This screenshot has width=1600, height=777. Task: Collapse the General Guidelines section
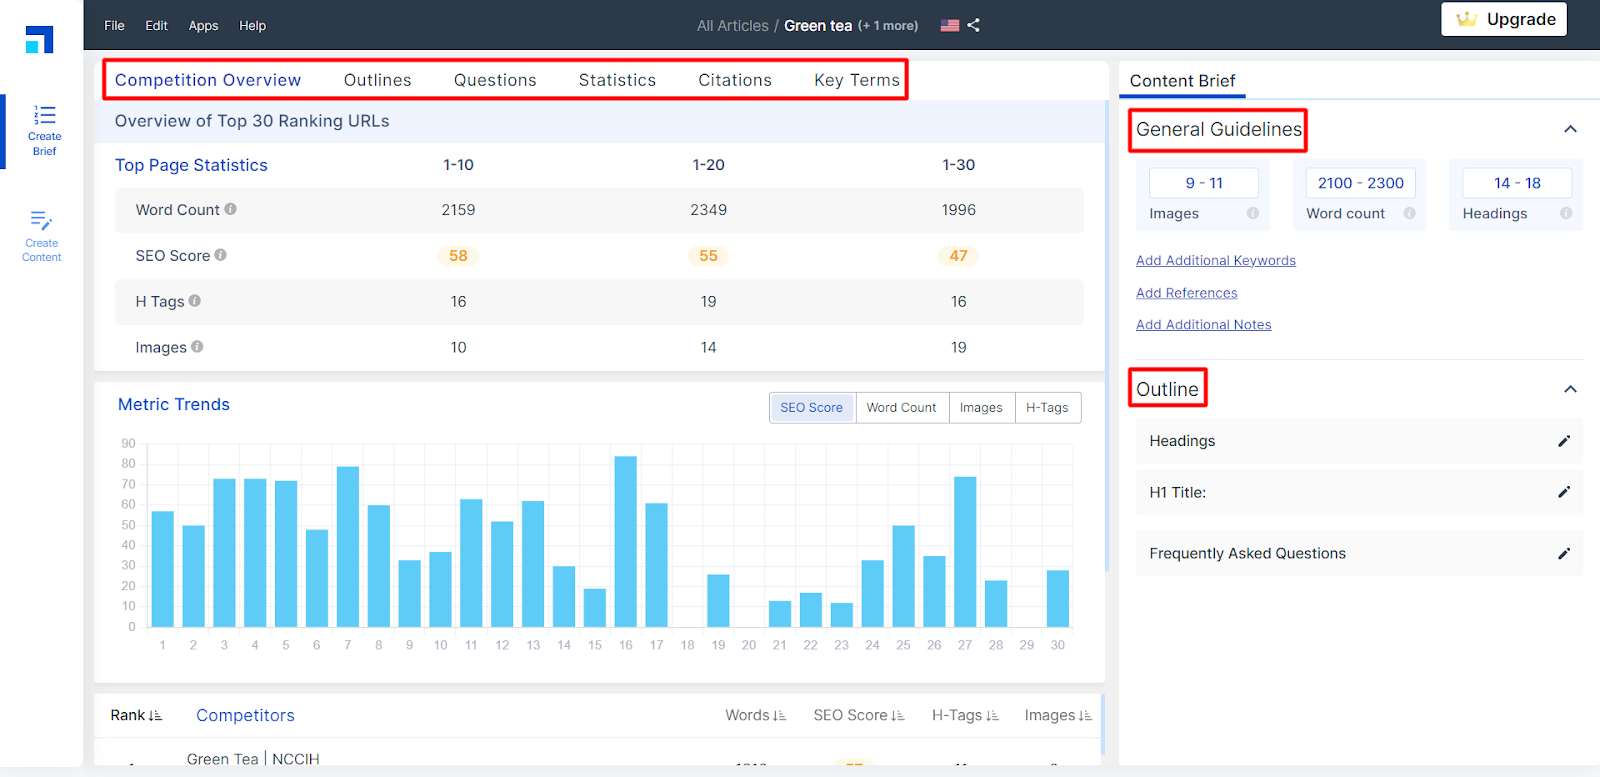[x=1570, y=129]
